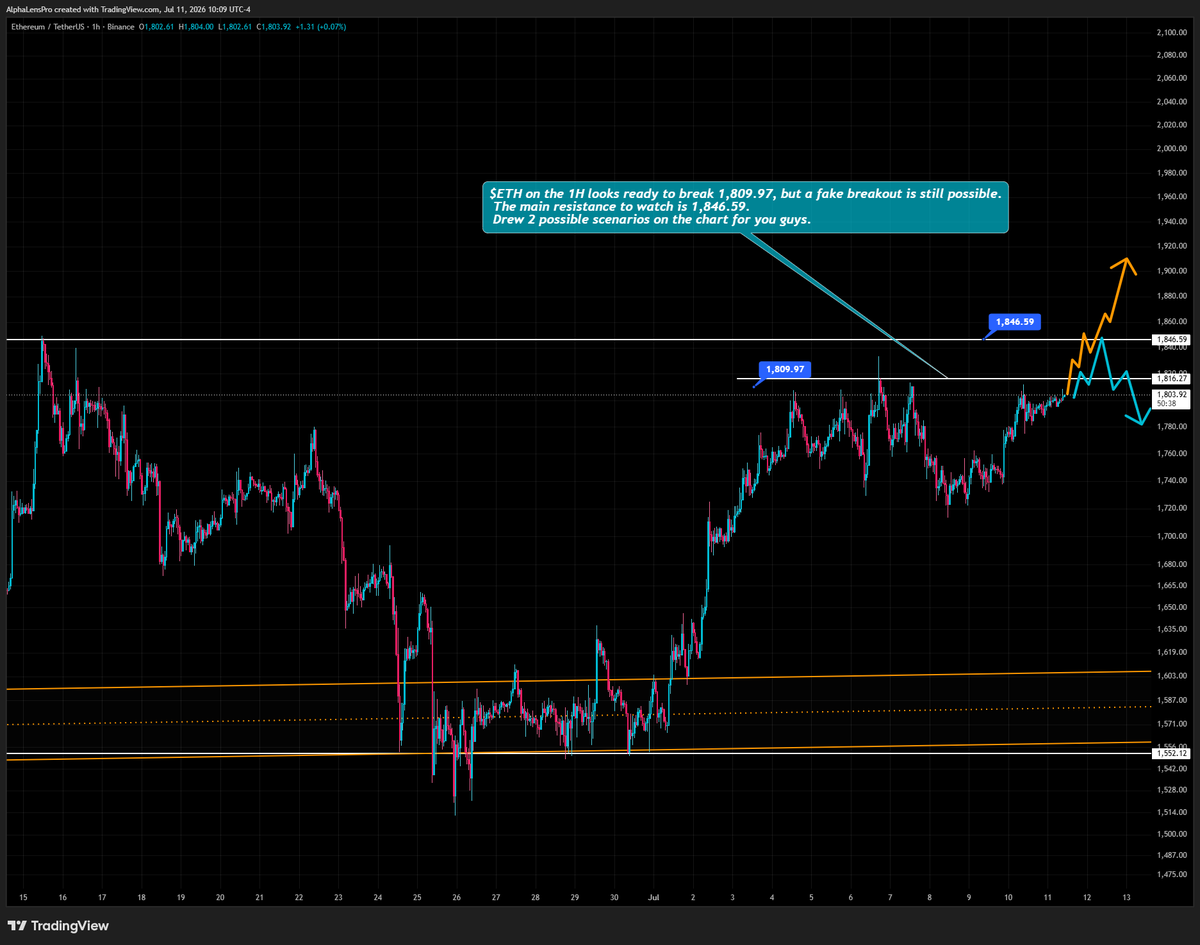
Task: Click the 1,940.00 price axis label
Action: click(x=1171, y=222)
